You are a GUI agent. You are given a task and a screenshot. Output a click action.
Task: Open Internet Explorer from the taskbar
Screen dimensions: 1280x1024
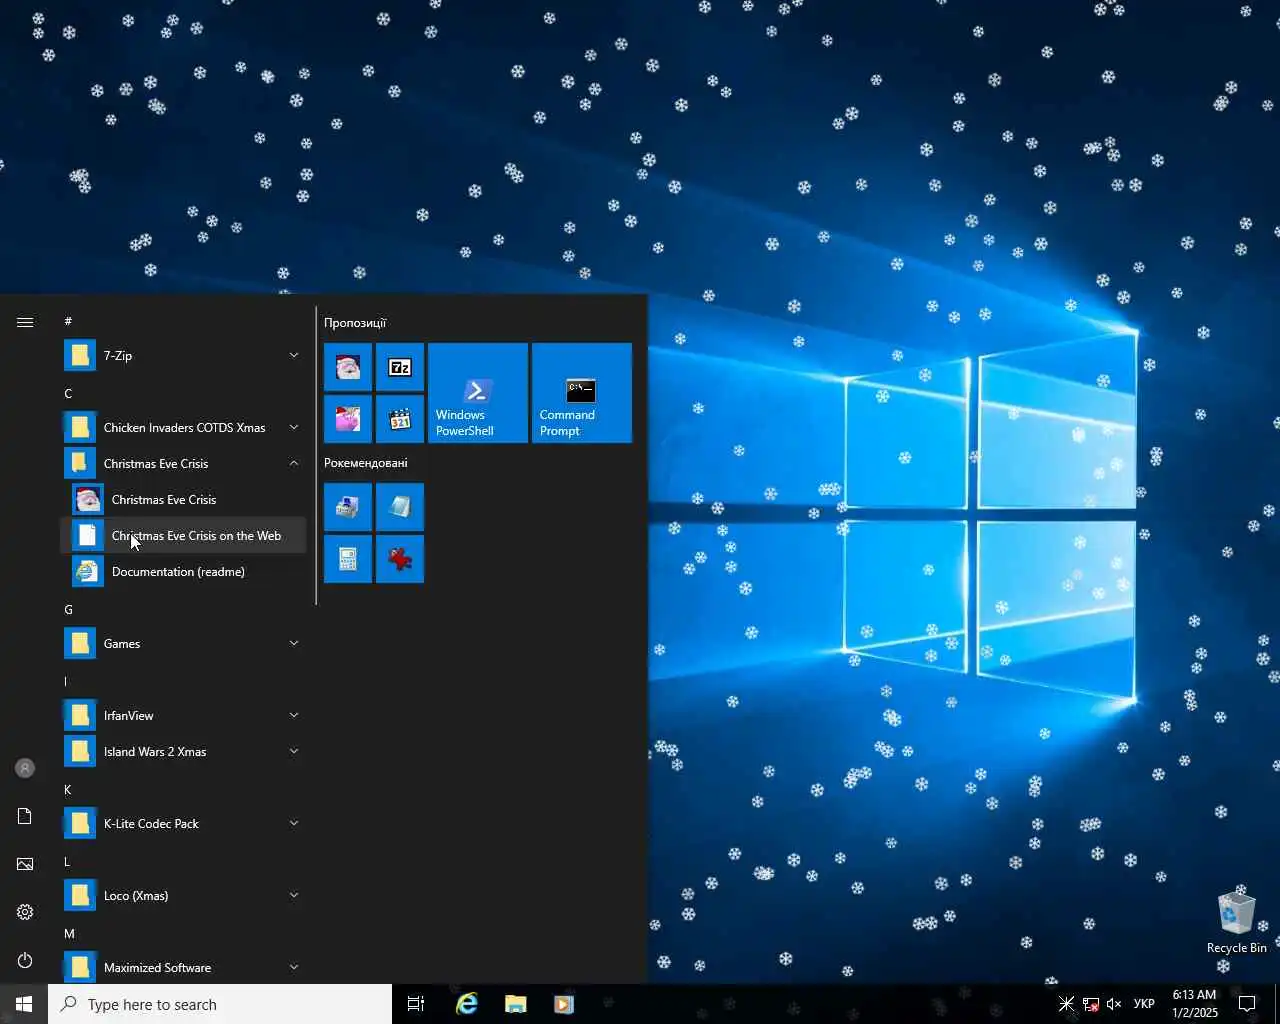click(x=467, y=1004)
